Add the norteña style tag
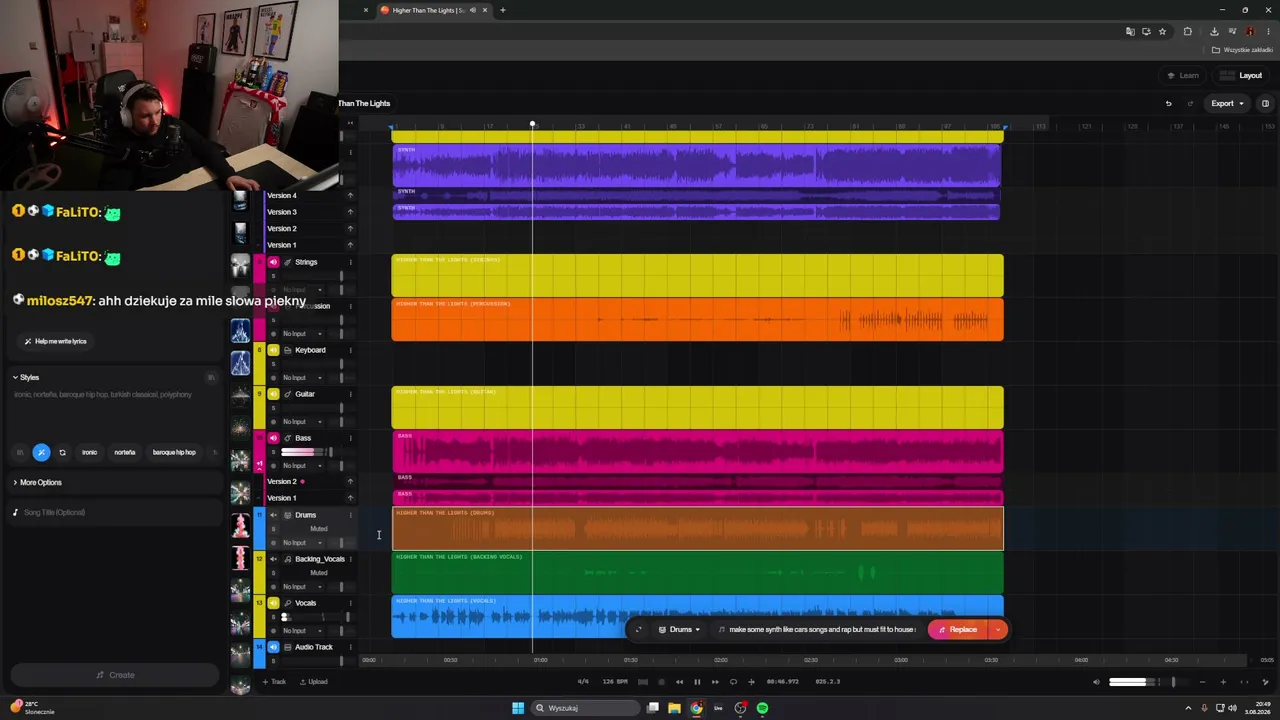The width and height of the screenshot is (1280, 720). coord(125,453)
